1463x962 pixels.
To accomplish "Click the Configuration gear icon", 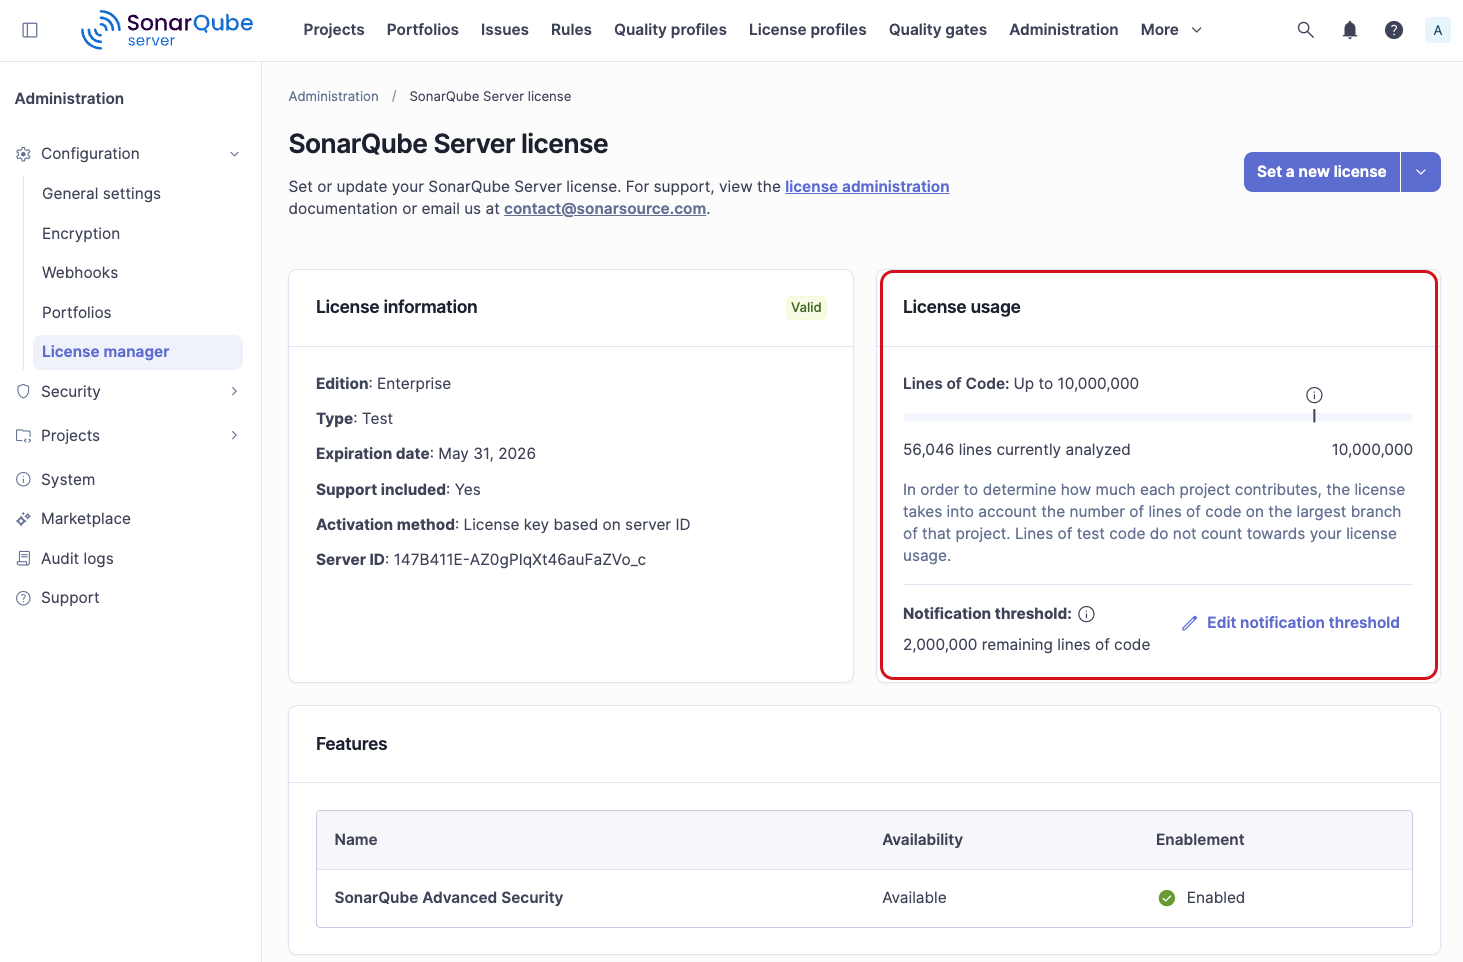I will (x=24, y=154).
